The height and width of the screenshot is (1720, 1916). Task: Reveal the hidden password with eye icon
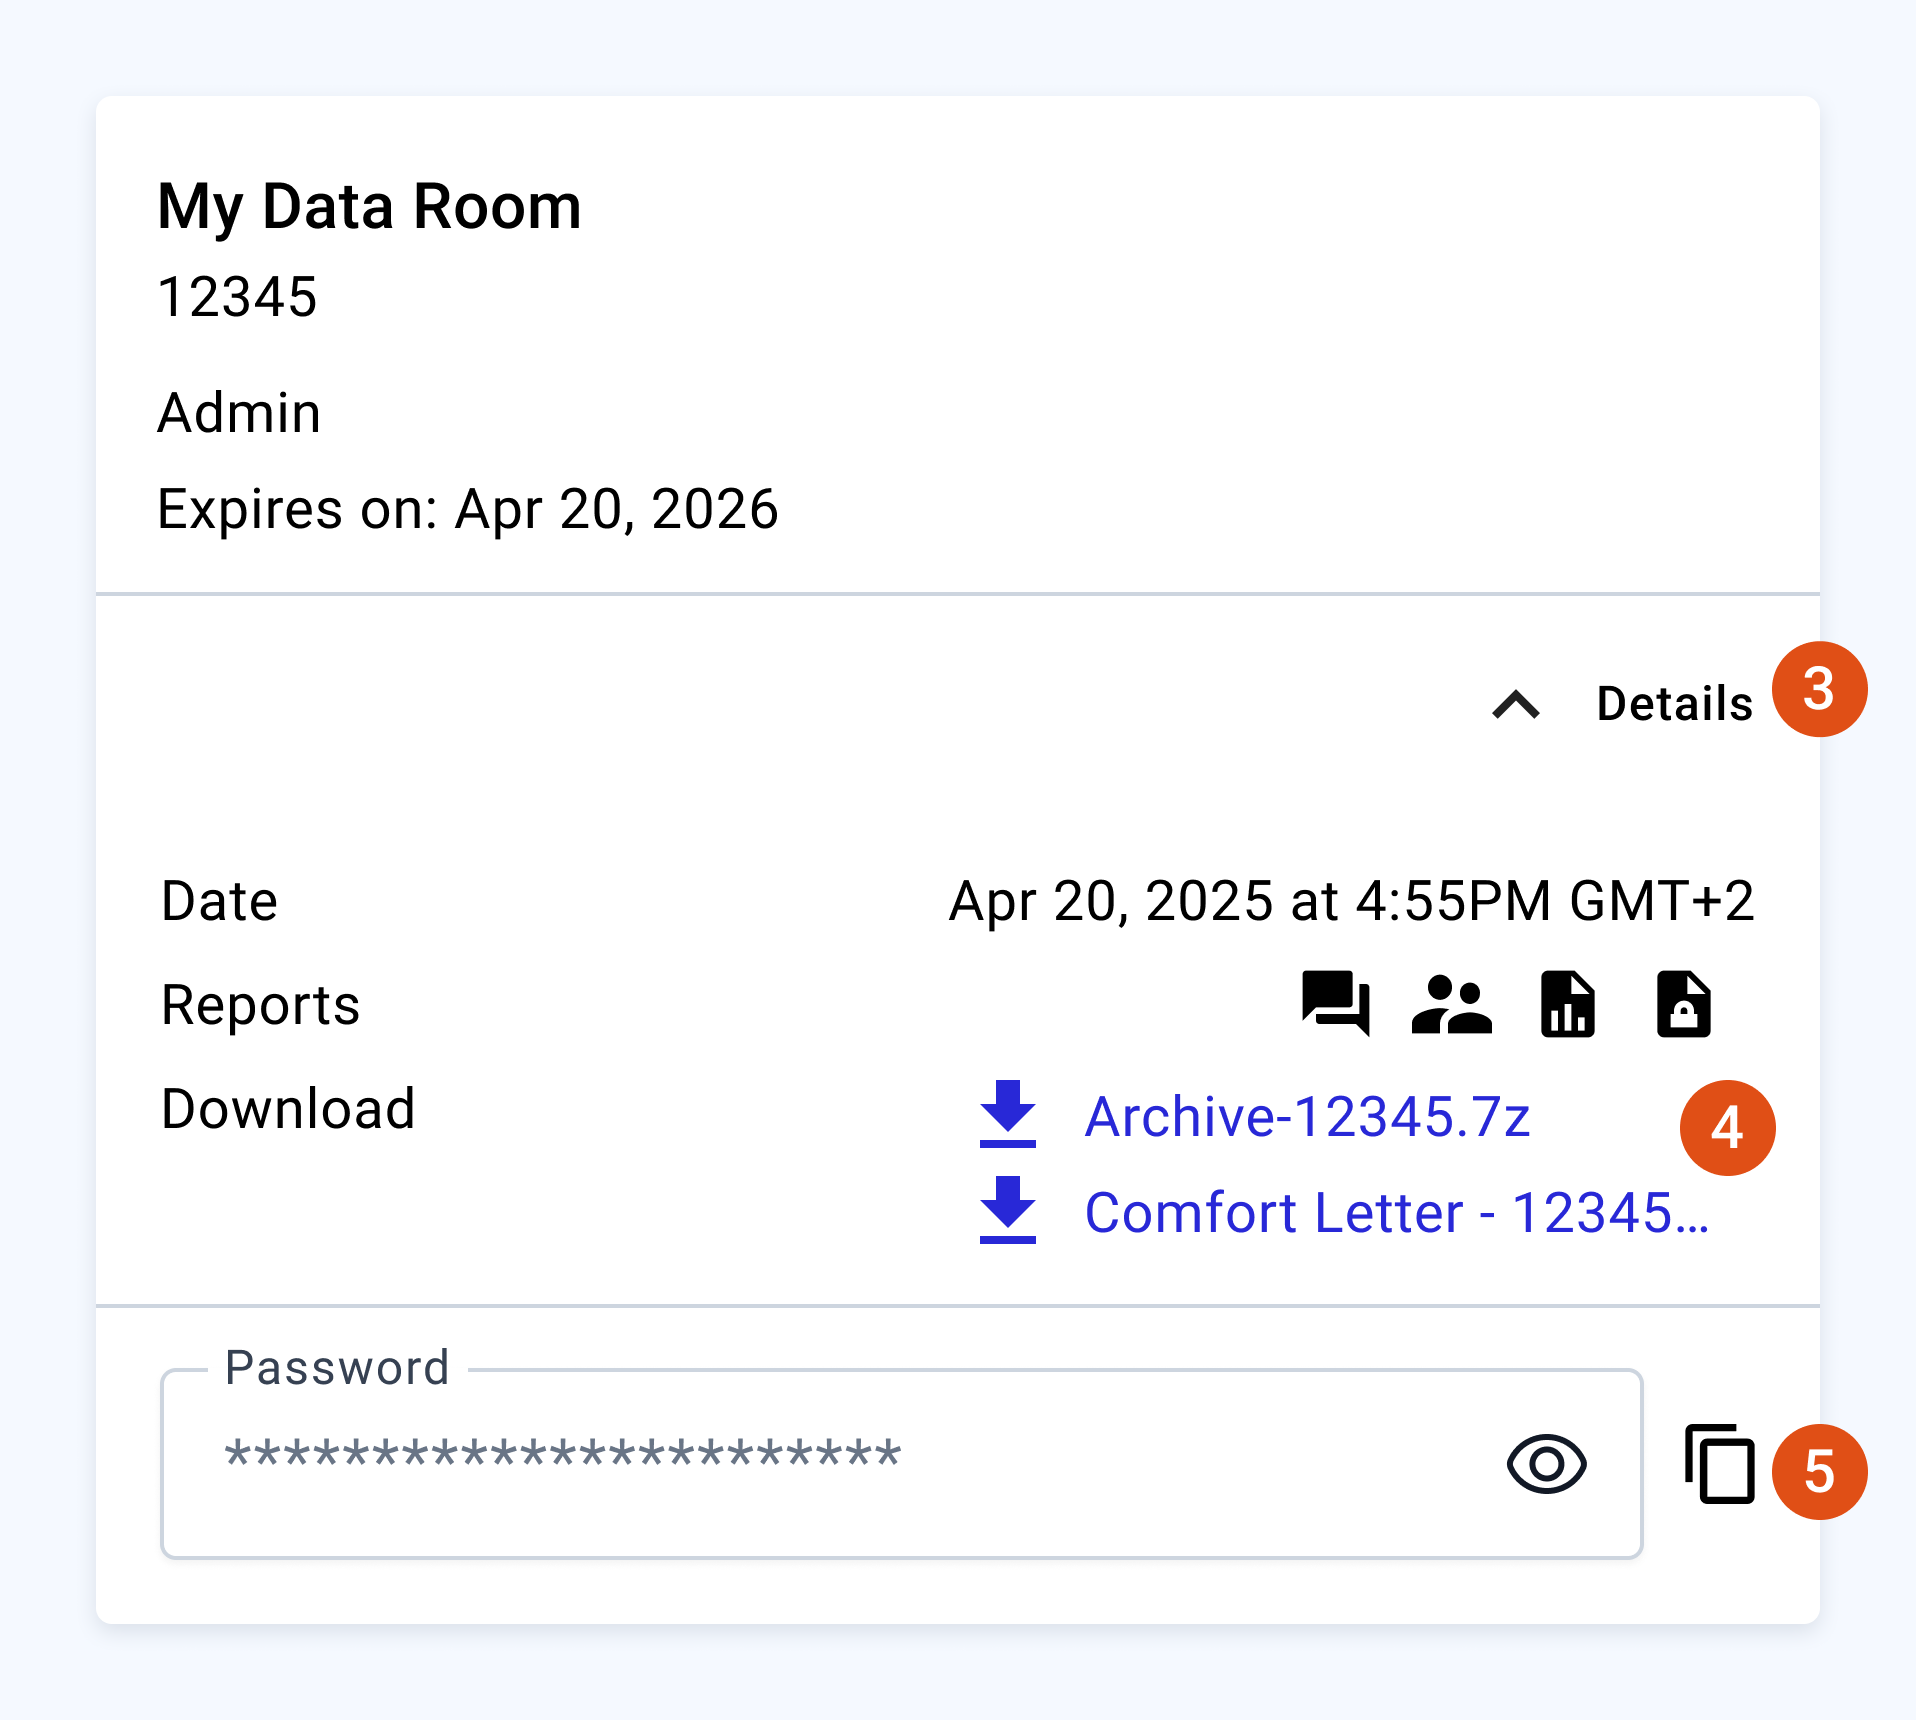tap(1546, 1464)
